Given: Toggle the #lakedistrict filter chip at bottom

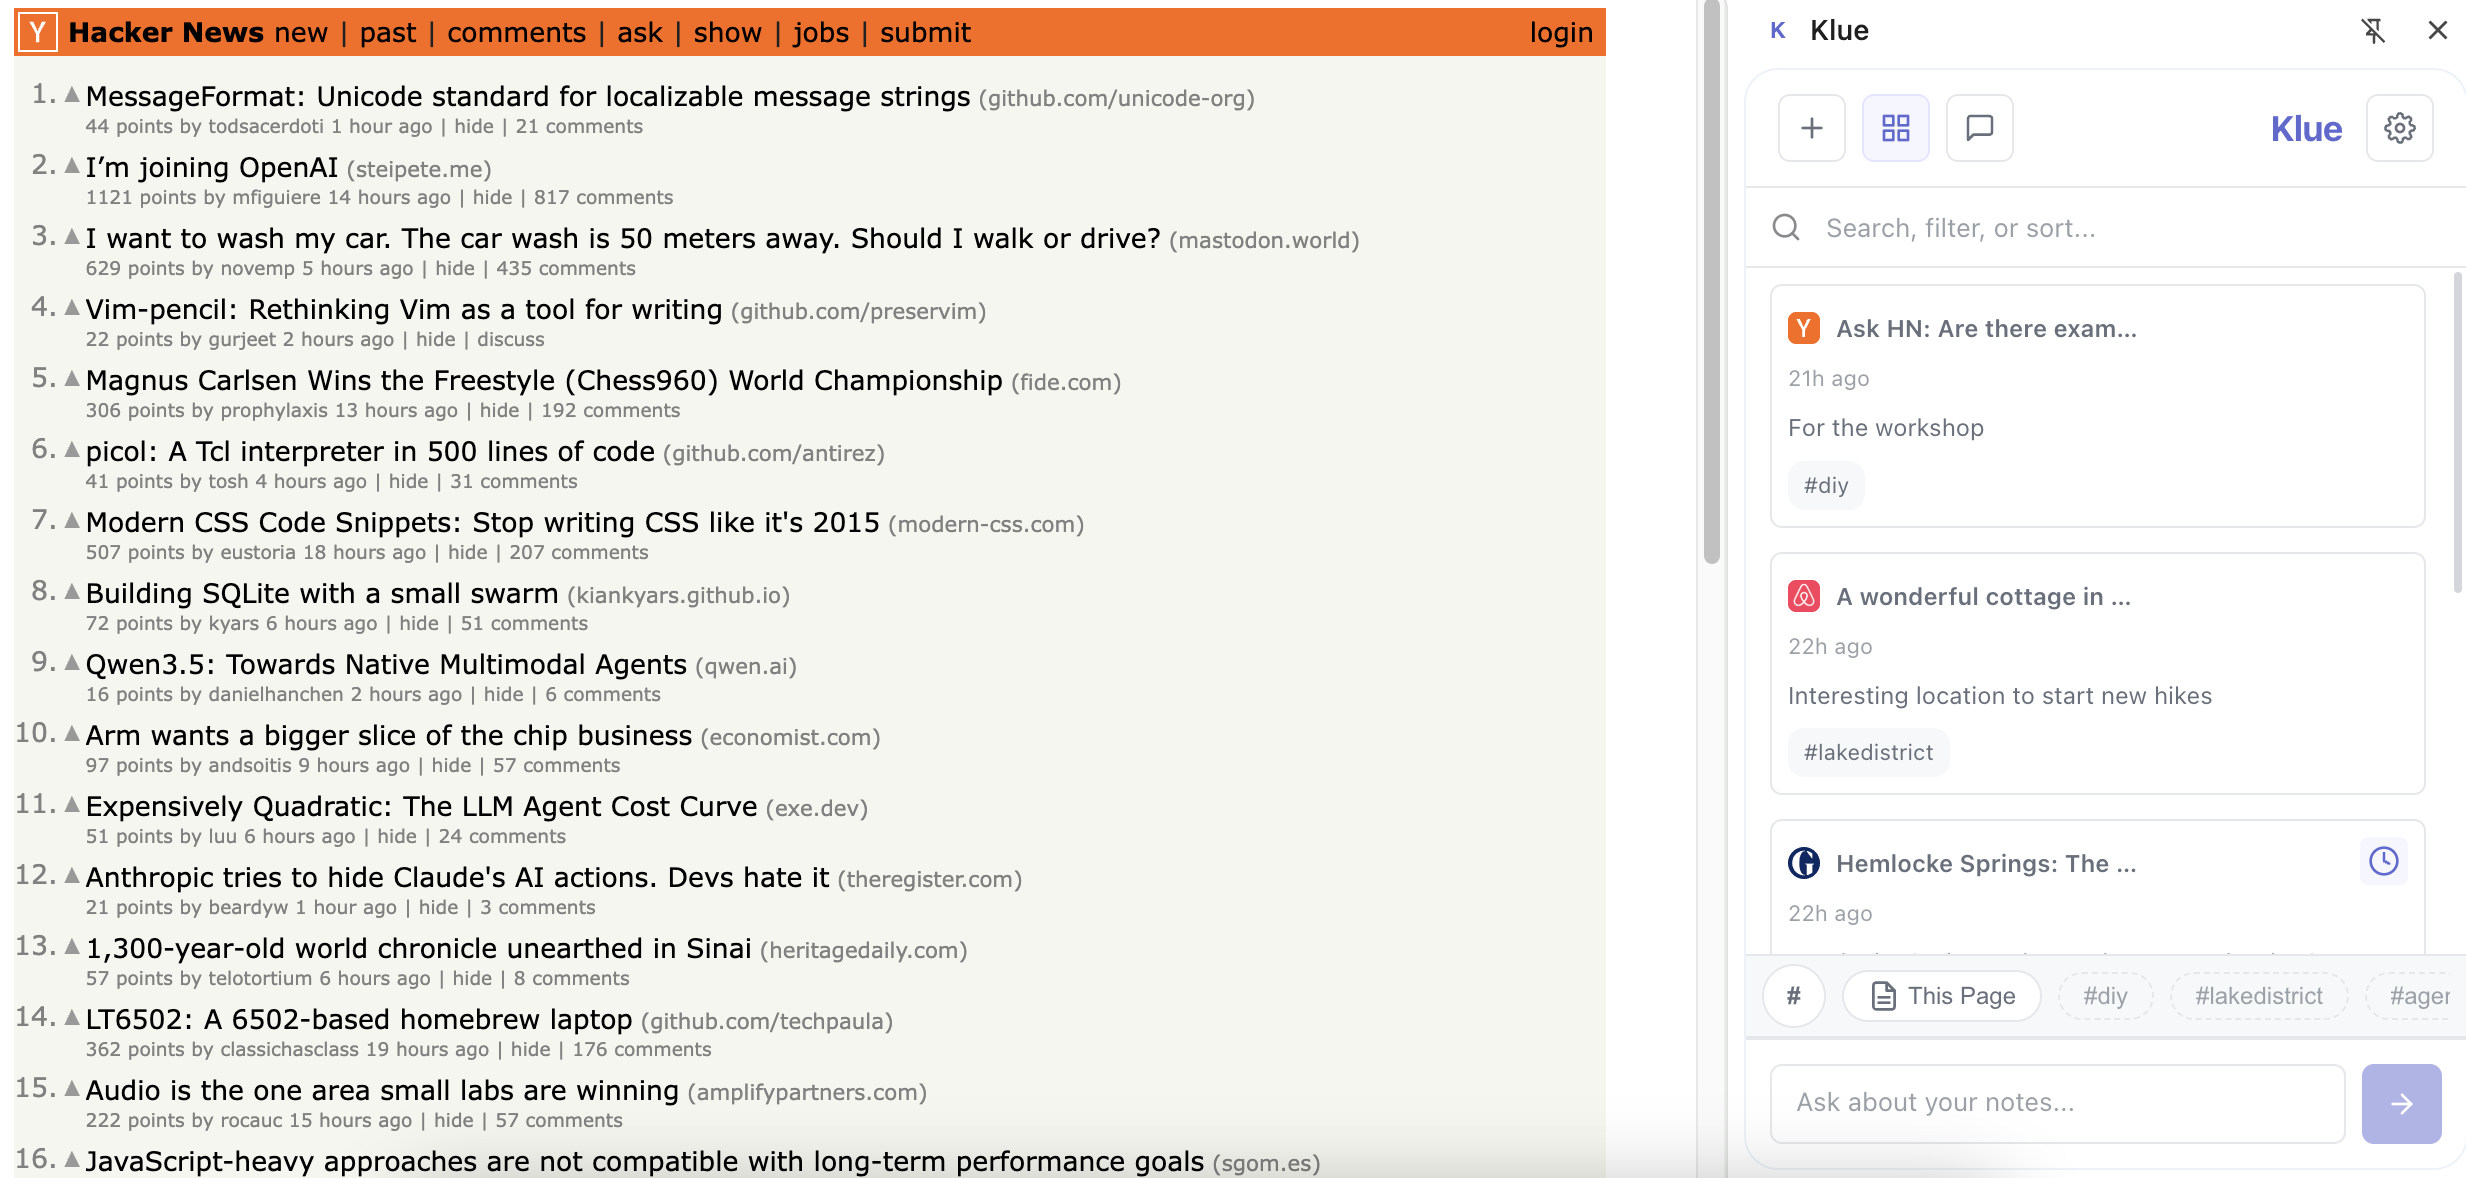Looking at the screenshot, I should (2258, 996).
